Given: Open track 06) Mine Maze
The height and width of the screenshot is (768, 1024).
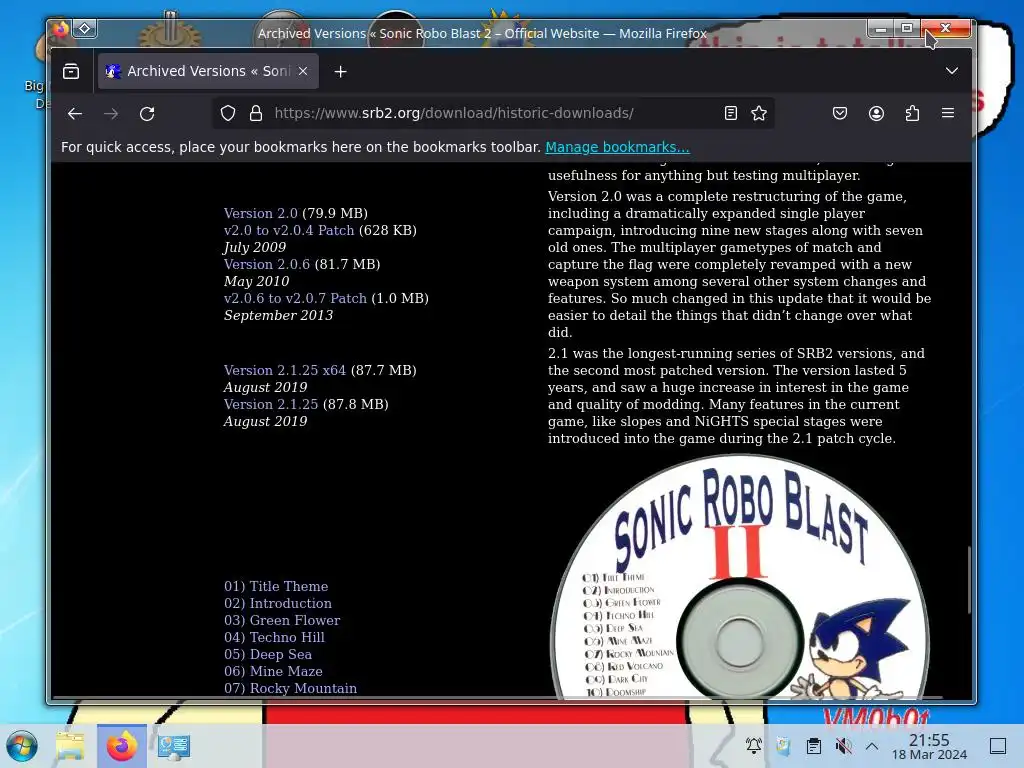Looking at the screenshot, I should (x=273, y=671).
